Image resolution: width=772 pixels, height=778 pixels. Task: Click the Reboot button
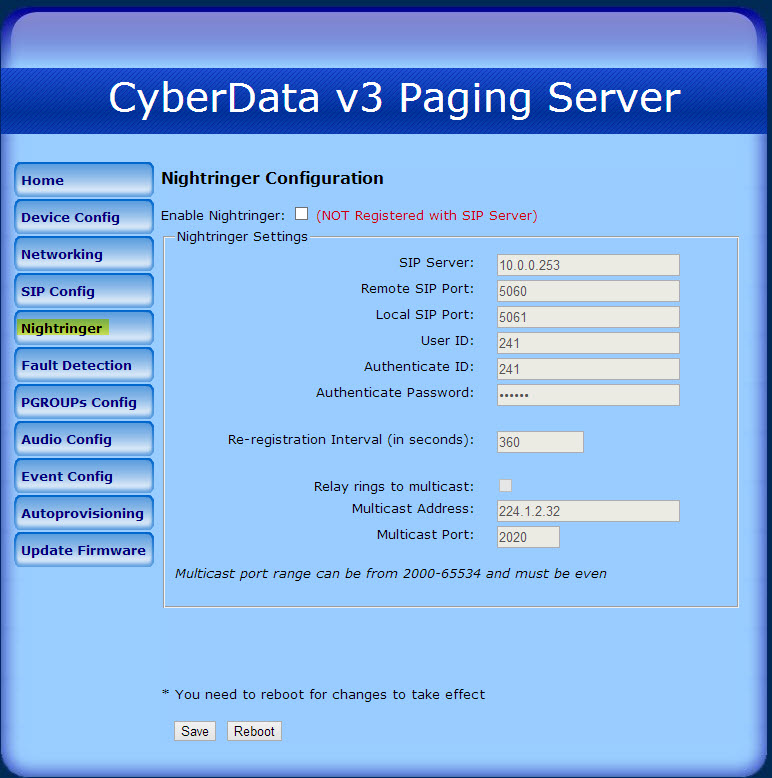254,731
